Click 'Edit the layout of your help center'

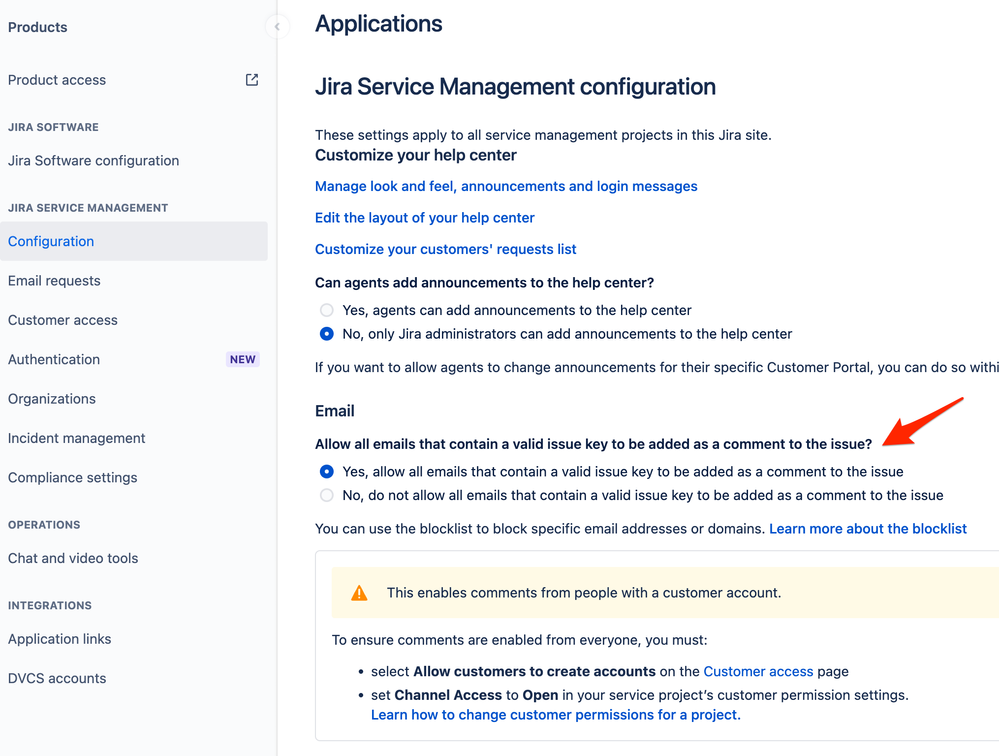point(425,218)
